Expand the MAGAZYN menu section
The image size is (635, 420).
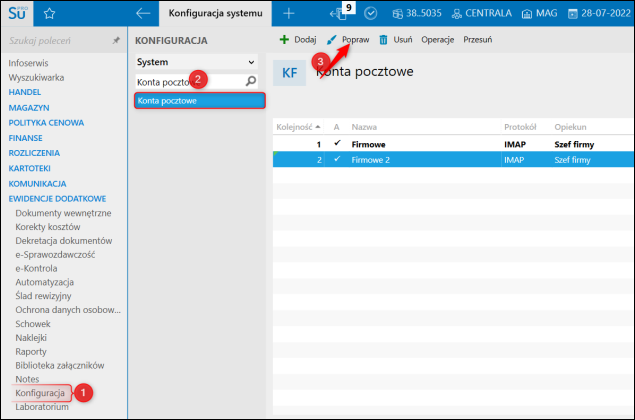point(29,108)
